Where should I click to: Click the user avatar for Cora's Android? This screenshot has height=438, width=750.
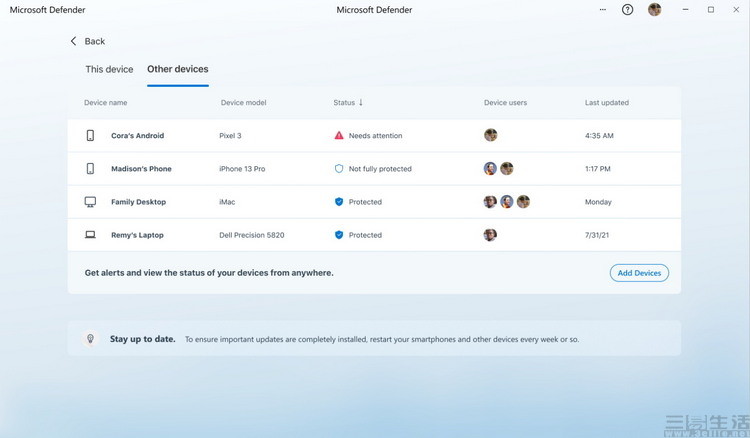click(490, 135)
